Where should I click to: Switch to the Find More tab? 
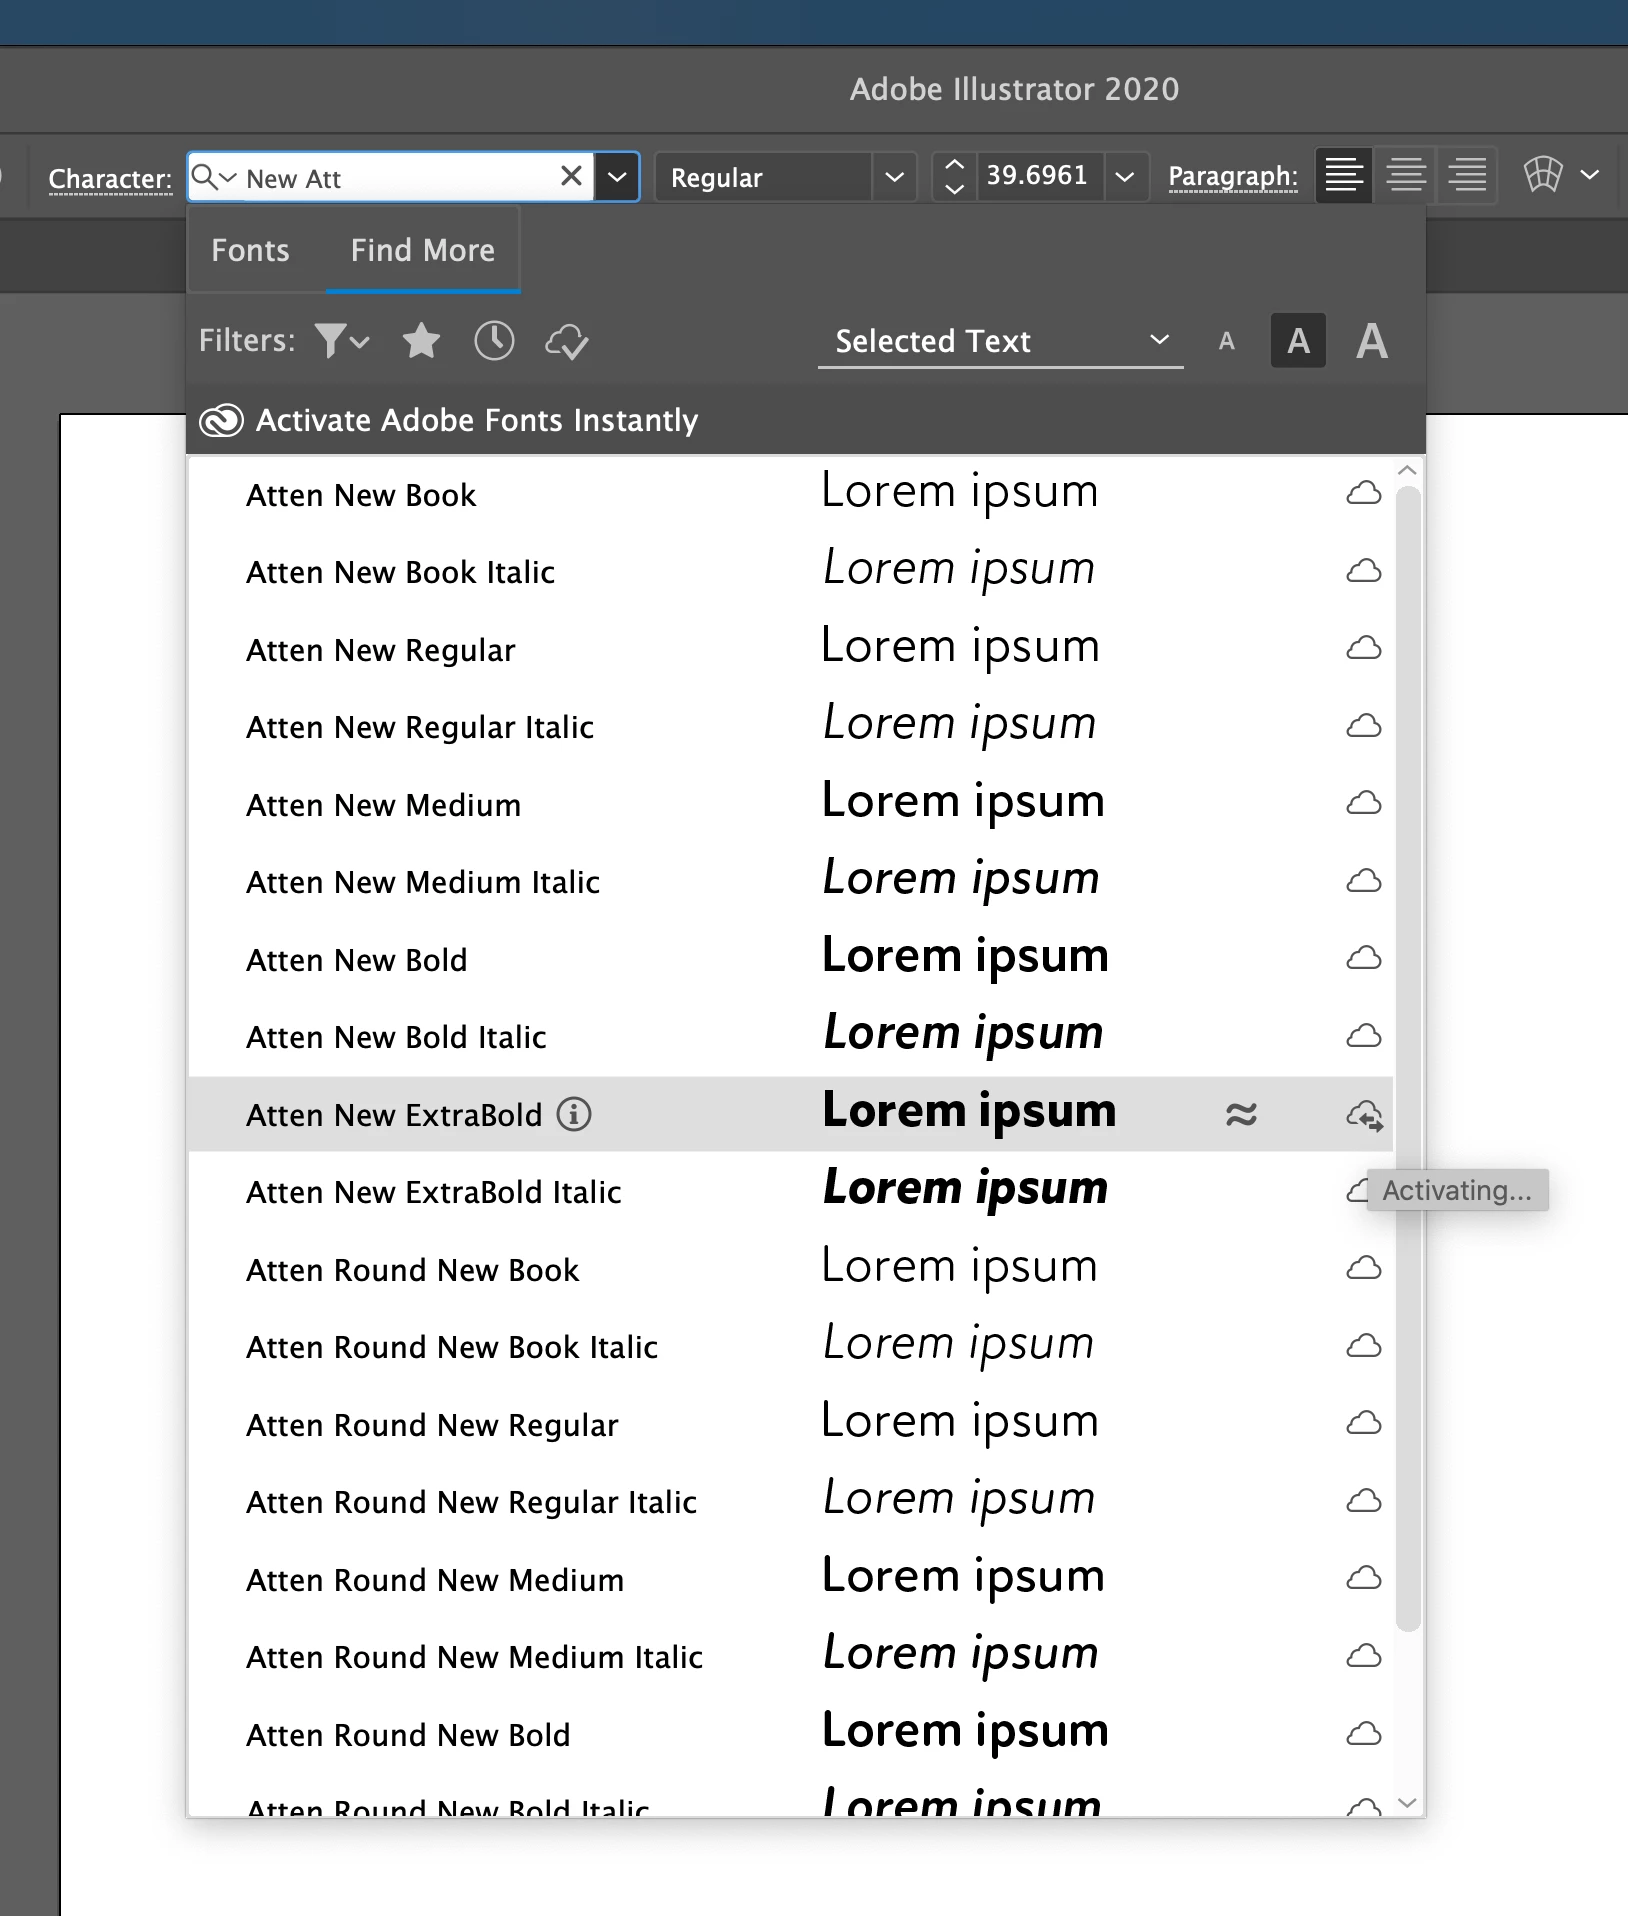tap(423, 250)
